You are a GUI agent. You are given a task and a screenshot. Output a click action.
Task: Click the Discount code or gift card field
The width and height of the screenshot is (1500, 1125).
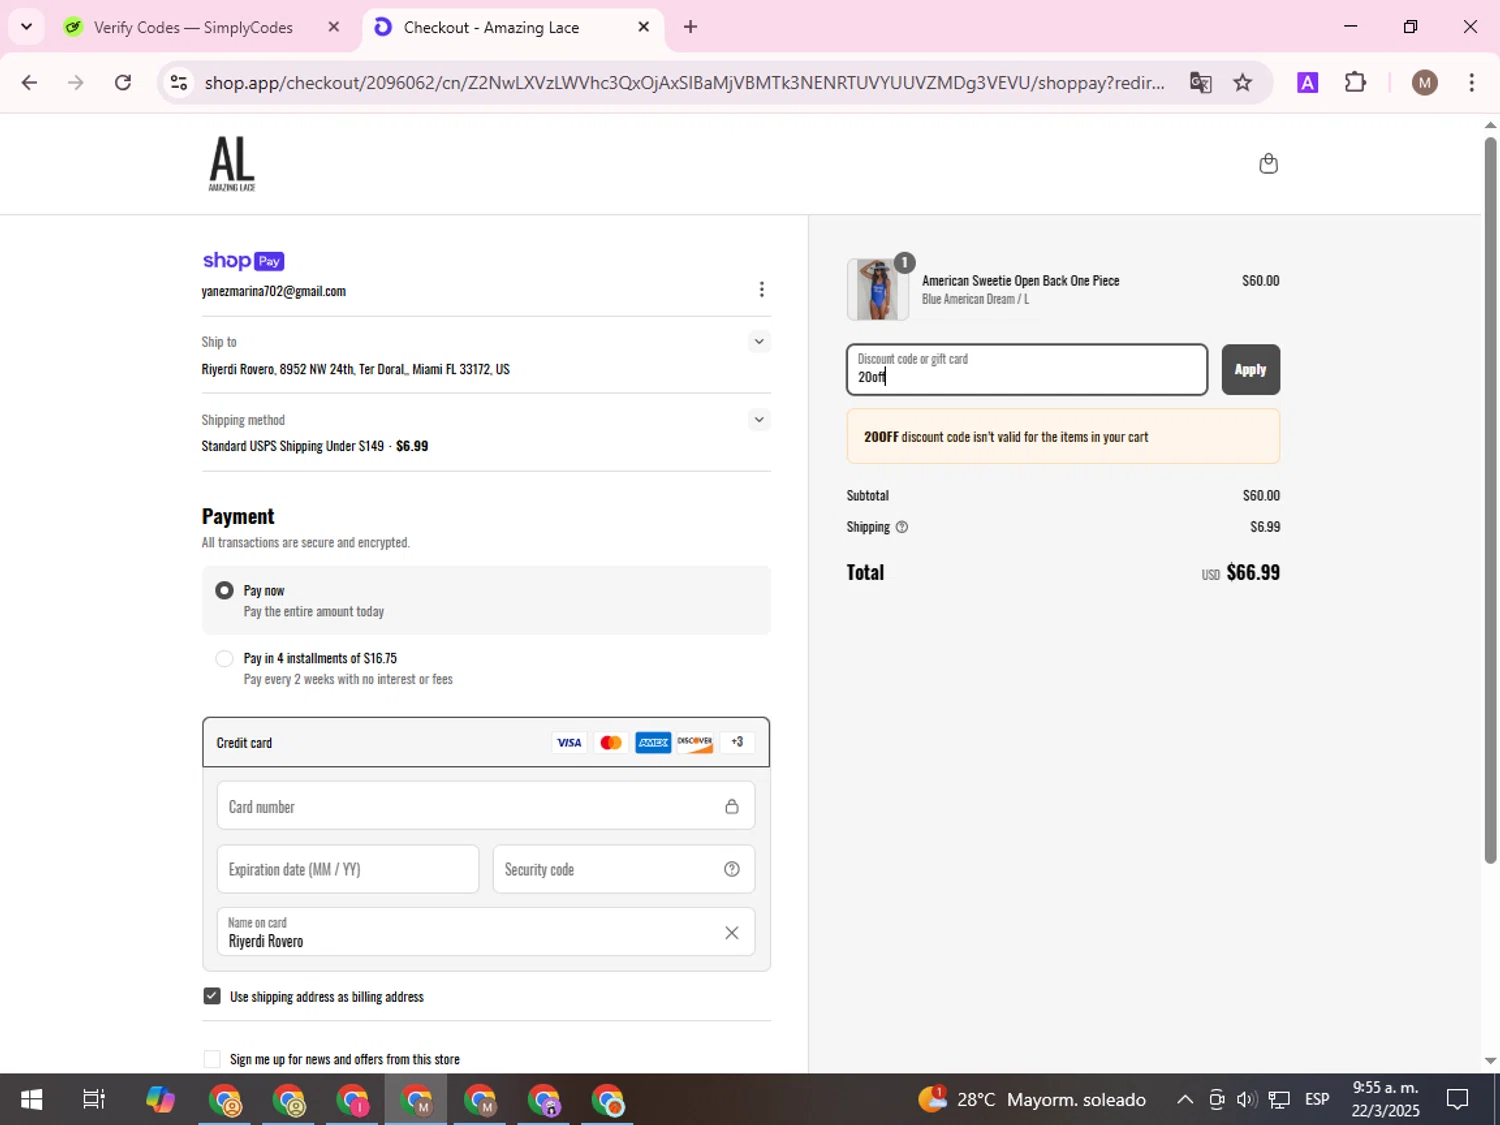[x=1027, y=369]
